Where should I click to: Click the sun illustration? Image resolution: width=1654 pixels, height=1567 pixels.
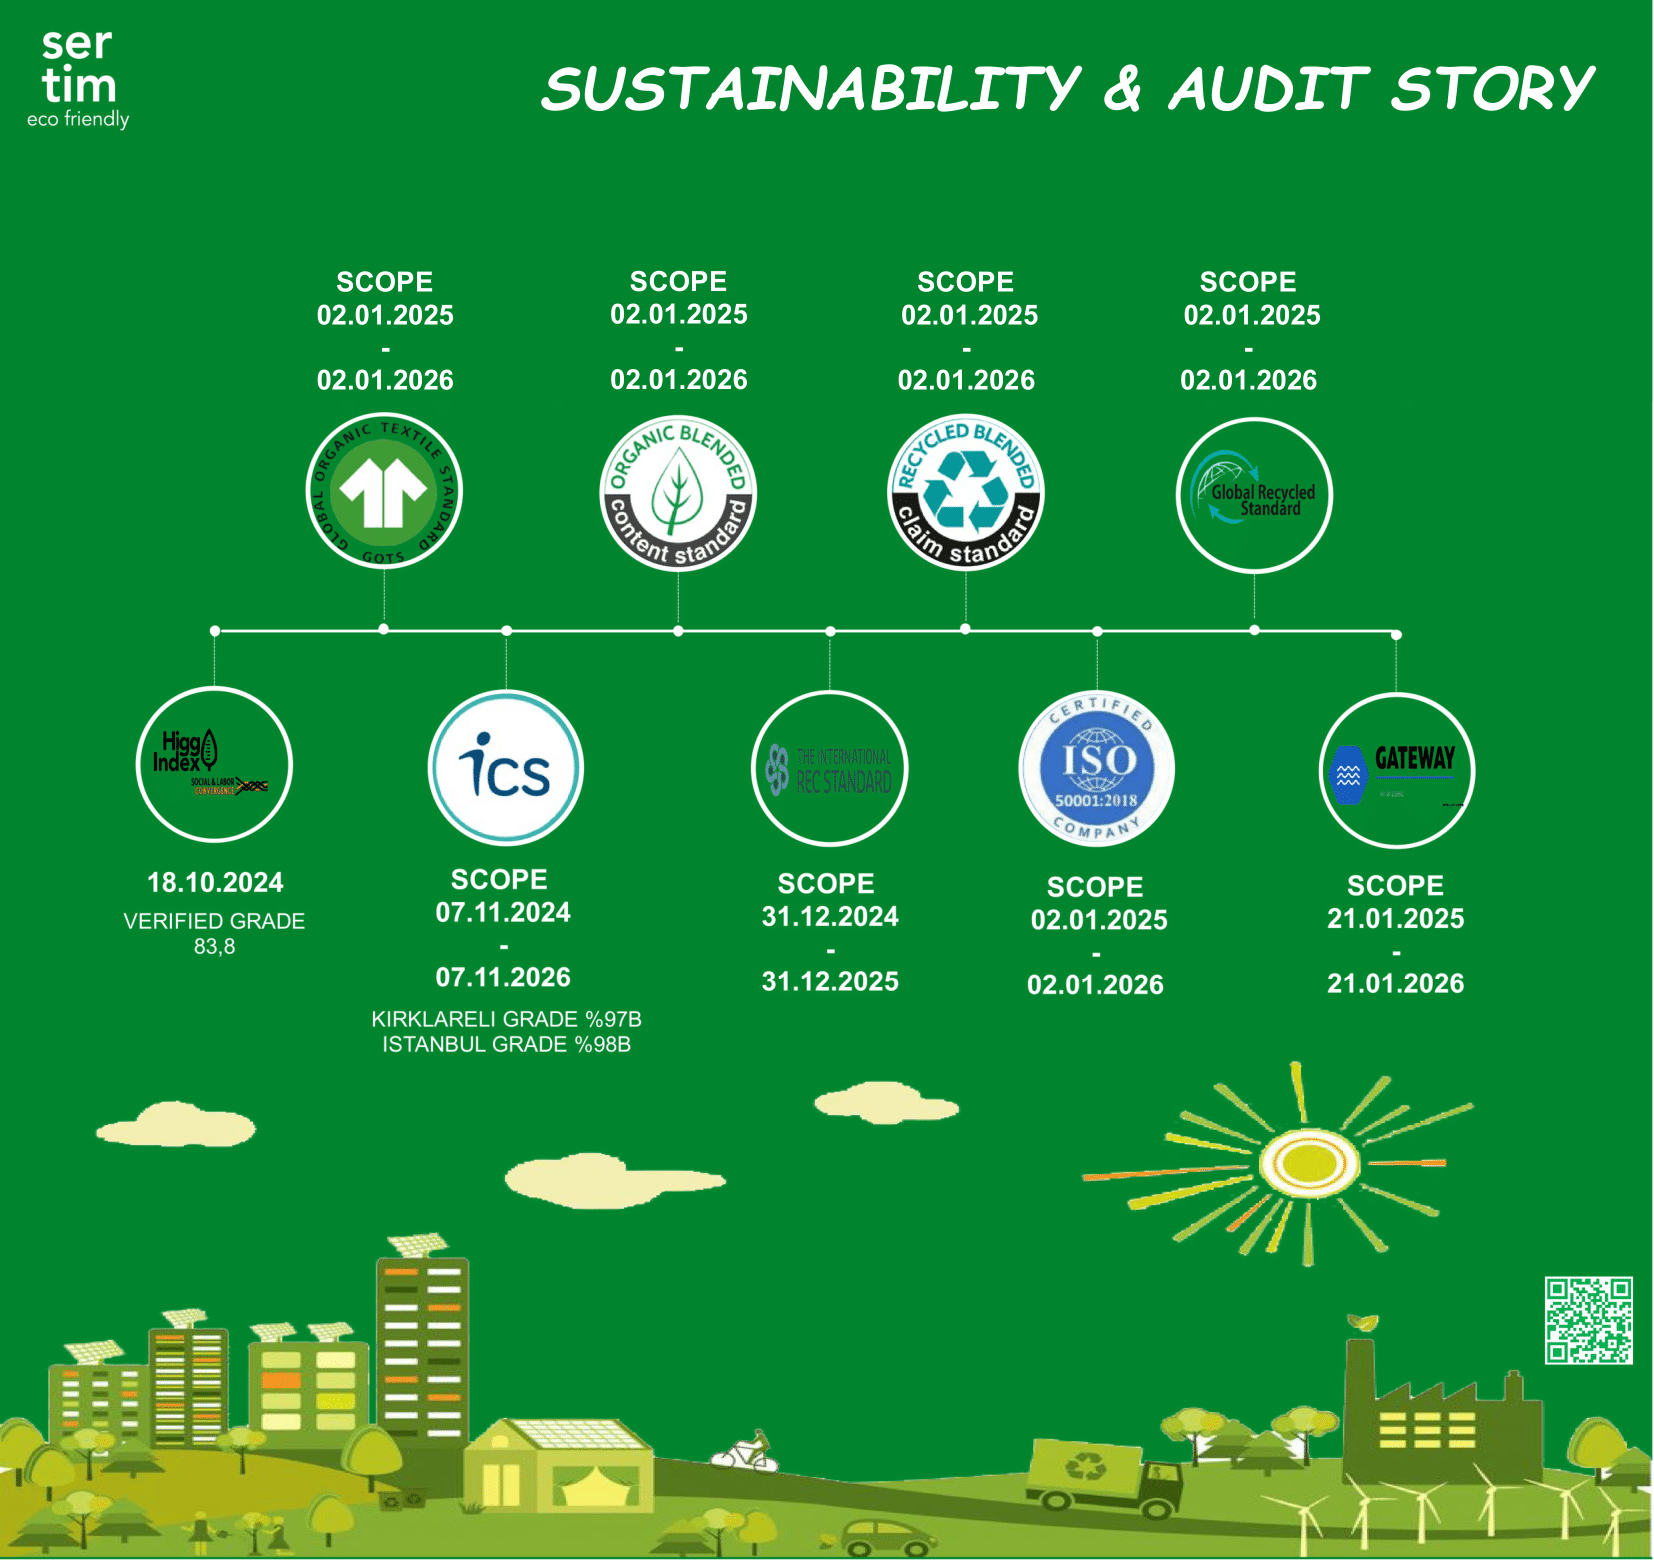[1308, 1163]
